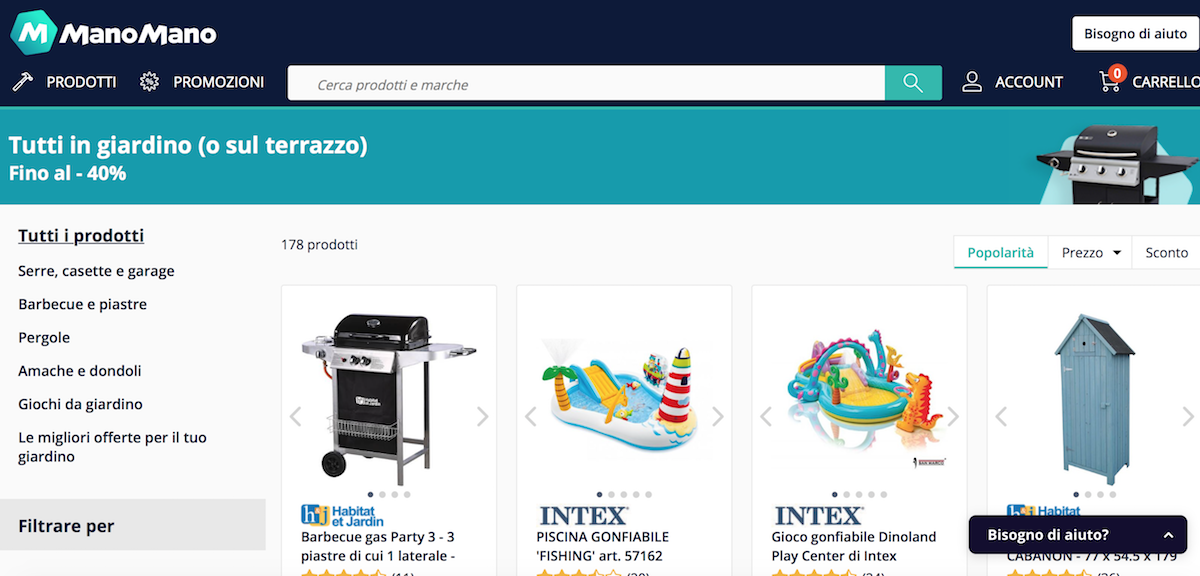This screenshot has height=576, width=1200.
Task: Open the Prezzo sort dropdown
Action: click(1090, 253)
